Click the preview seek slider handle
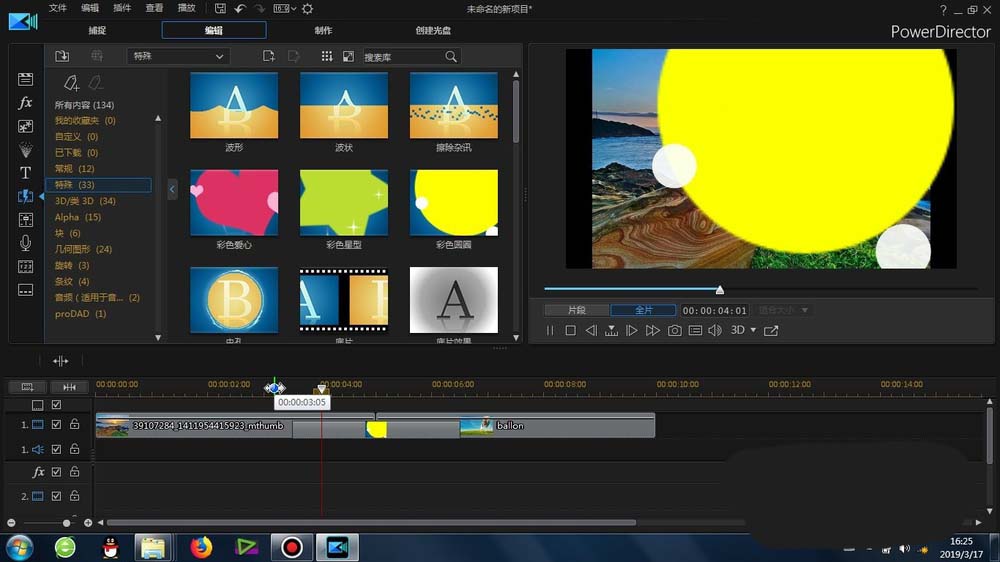The width and height of the screenshot is (1000, 562). point(719,290)
